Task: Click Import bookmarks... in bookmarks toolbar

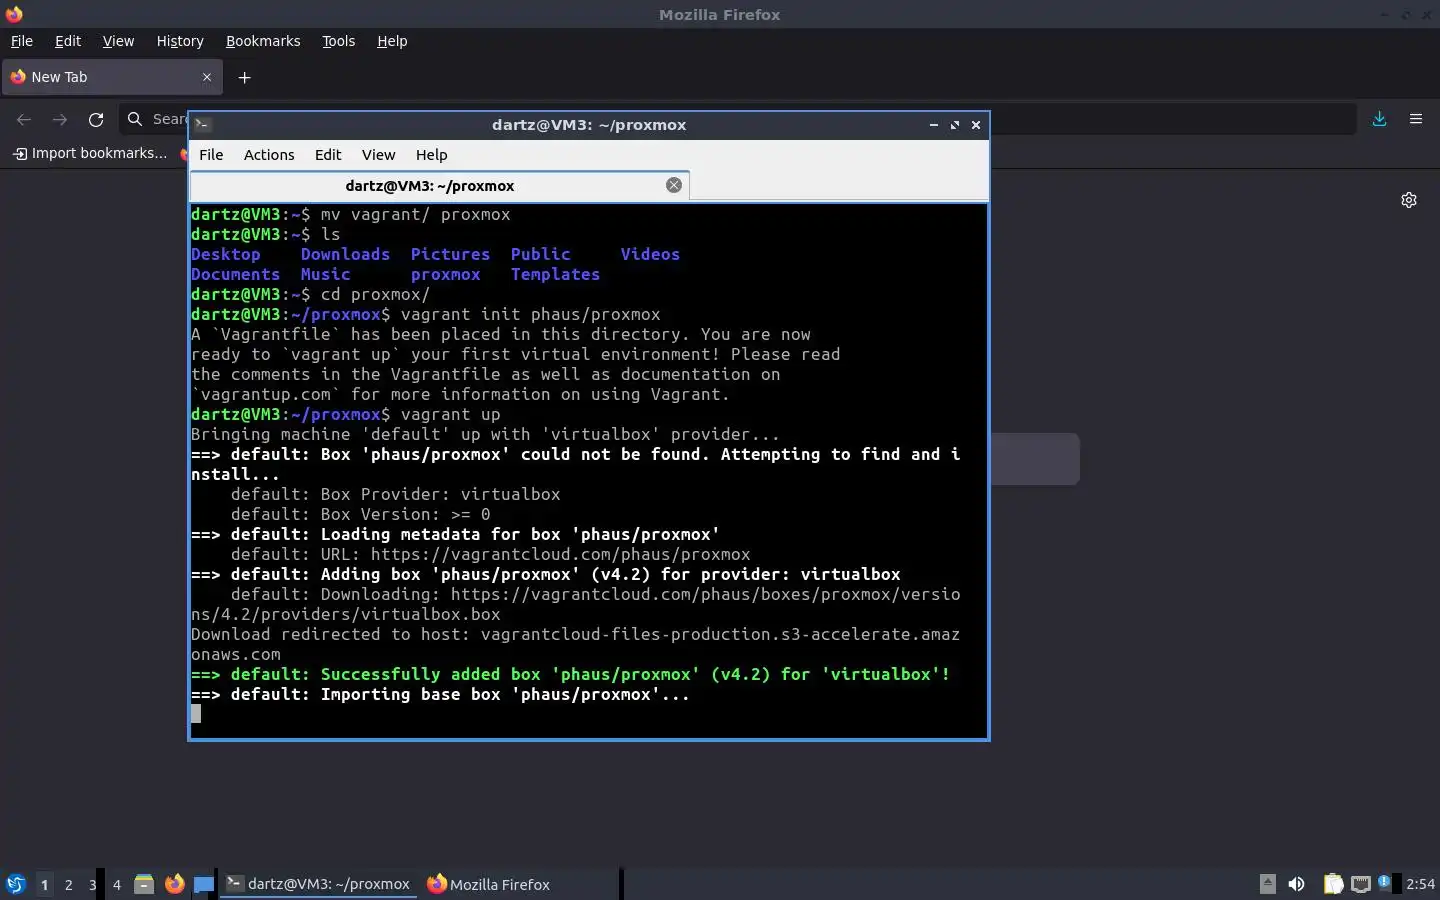Action: click(89, 153)
